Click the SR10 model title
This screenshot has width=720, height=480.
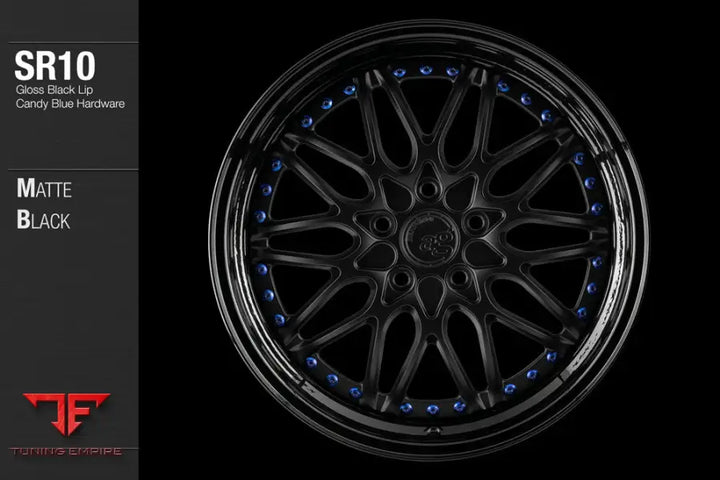pyautogui.click(x=55, y=66)
